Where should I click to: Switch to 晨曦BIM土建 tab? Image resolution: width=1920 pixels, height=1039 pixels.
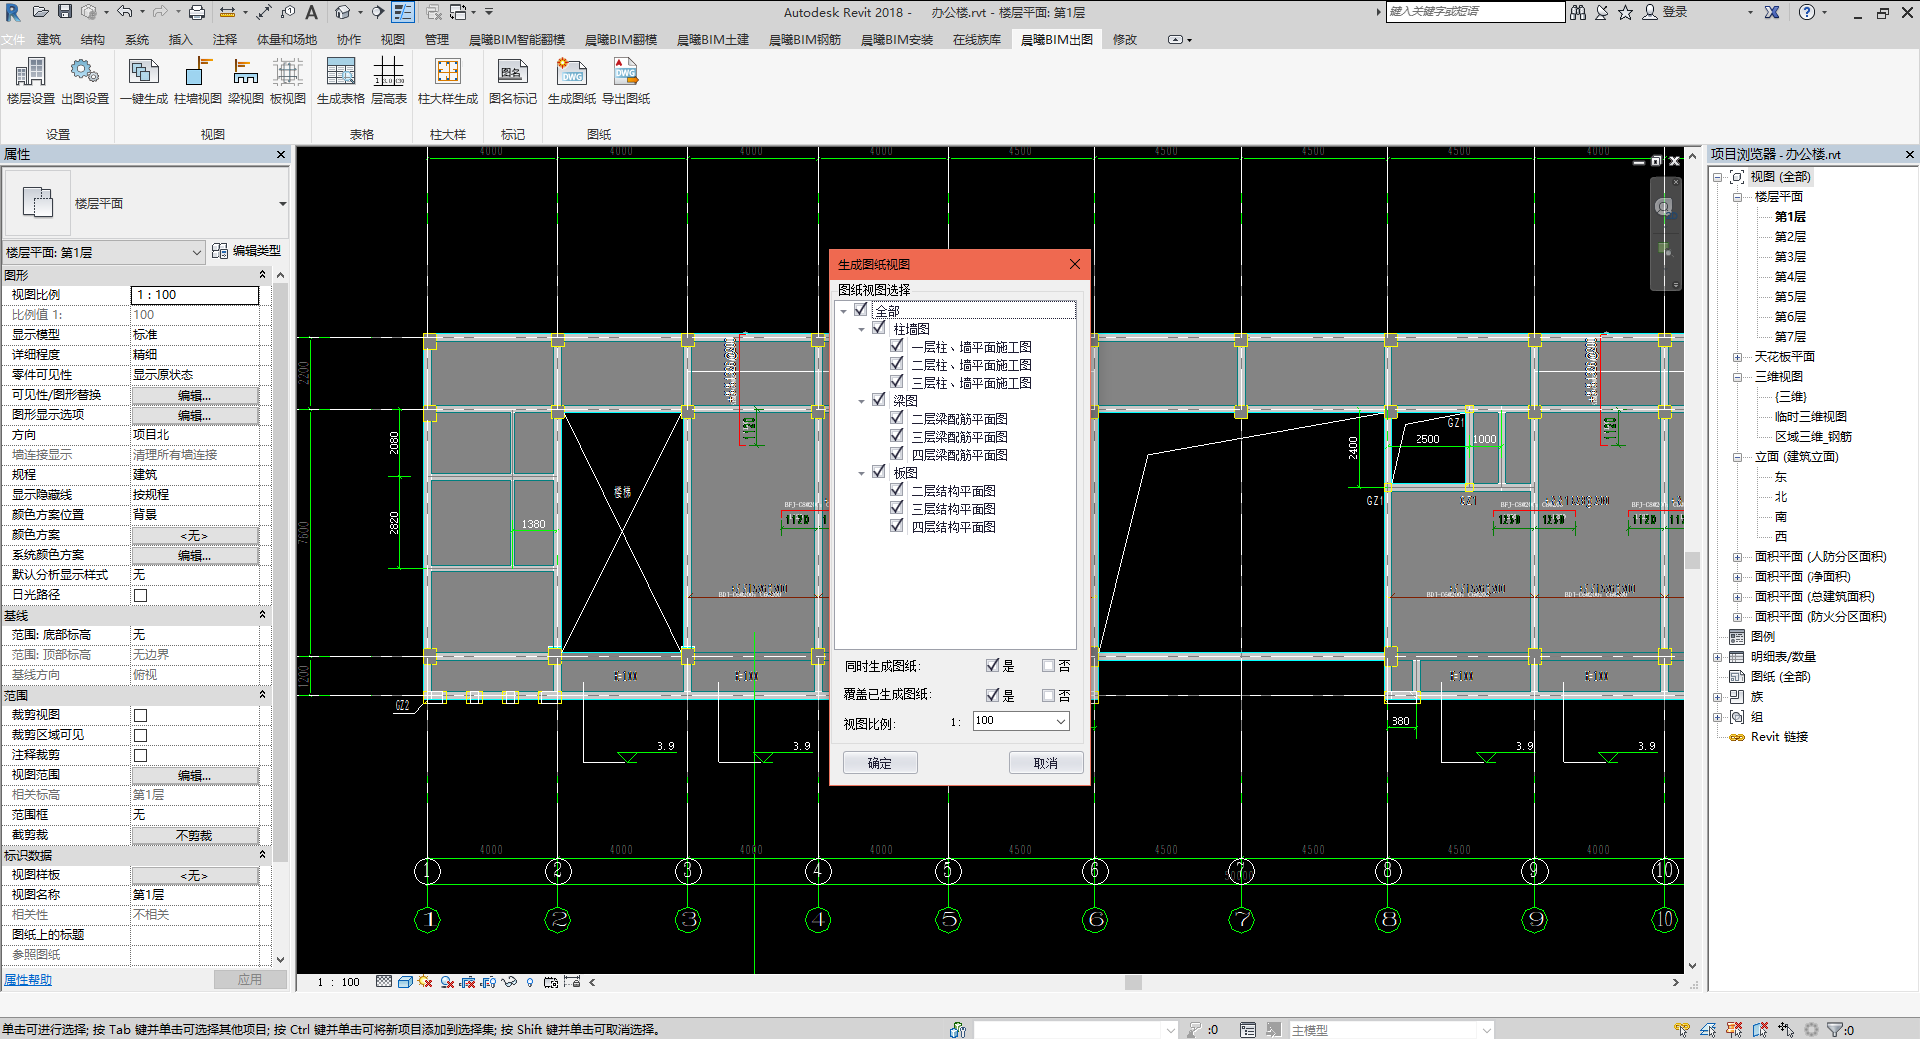(x=713, y=40)
